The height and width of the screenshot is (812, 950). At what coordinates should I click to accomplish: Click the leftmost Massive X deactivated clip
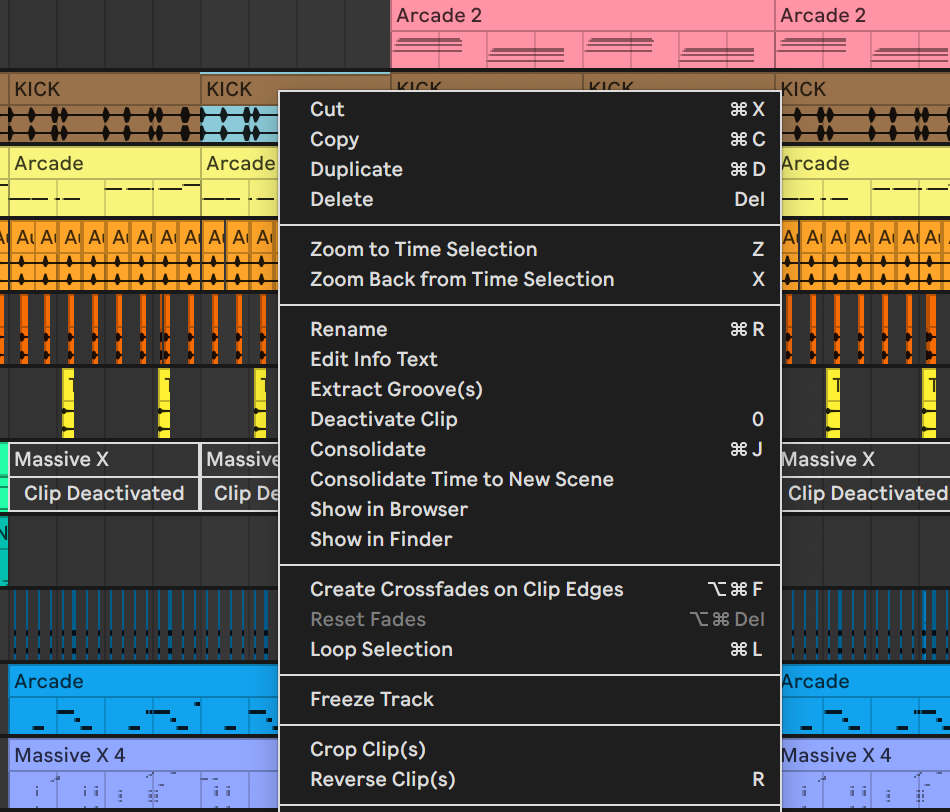click(104, 476)
